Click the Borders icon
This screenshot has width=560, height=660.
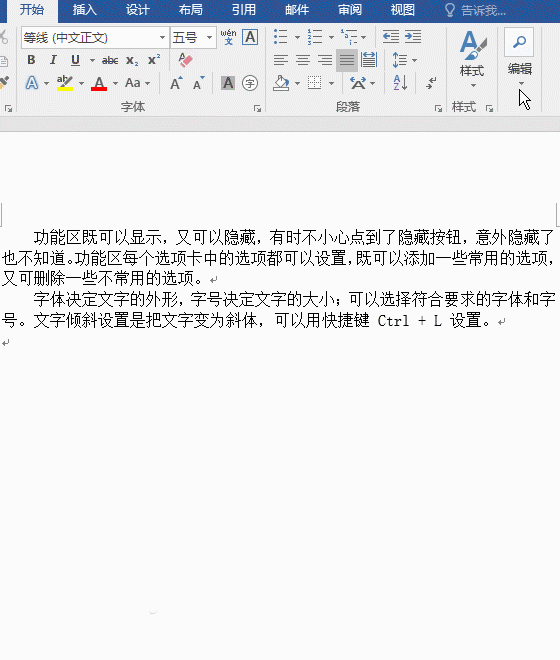coord(315,83)
